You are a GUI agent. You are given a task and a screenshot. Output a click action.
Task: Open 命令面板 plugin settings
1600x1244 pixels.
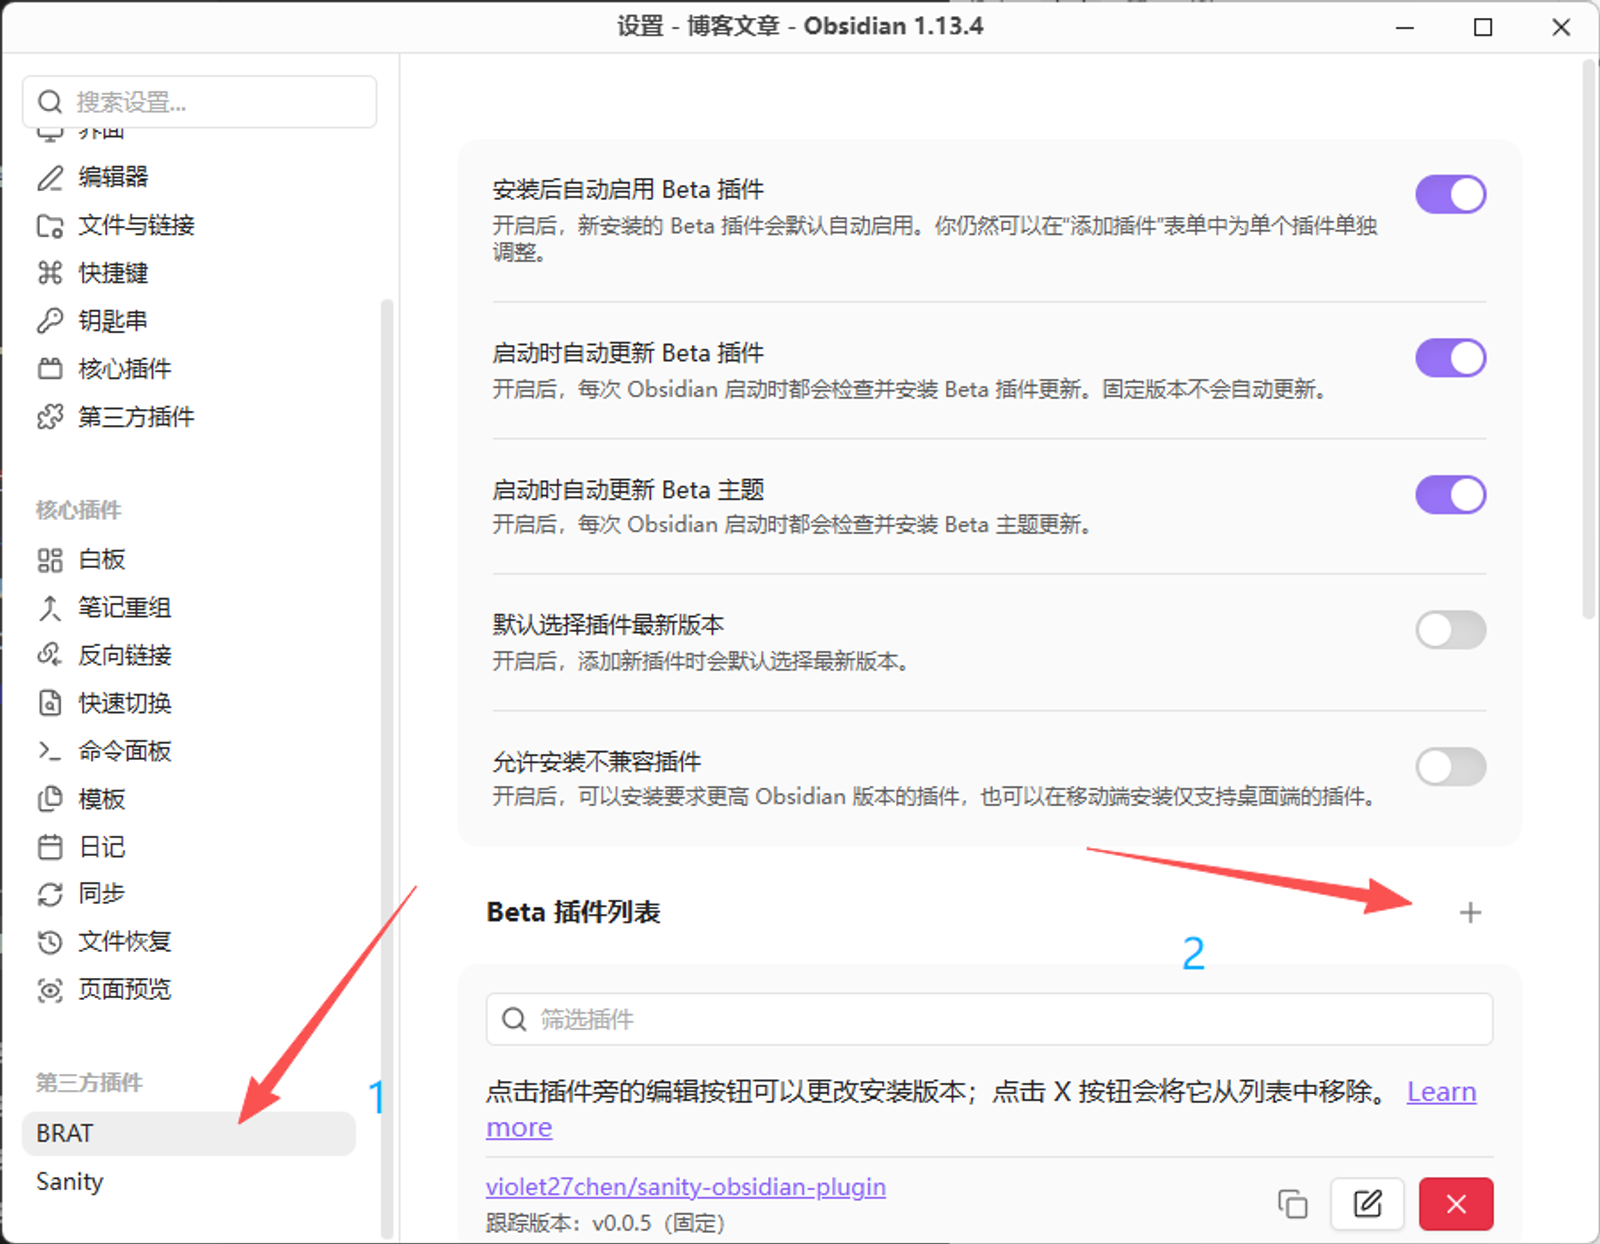(x=189, y=751)
